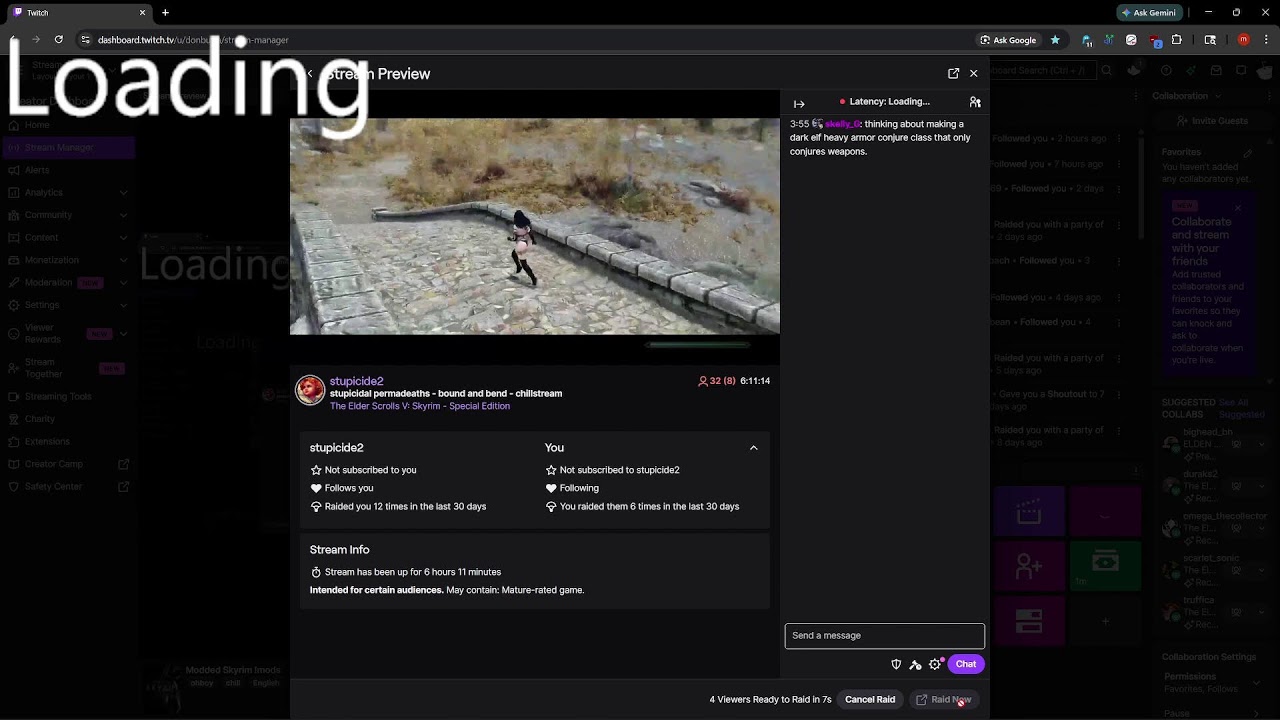This screenshot has width=1280, height=720.
Task: Click Ask Gemini button
Action: 1148,13
